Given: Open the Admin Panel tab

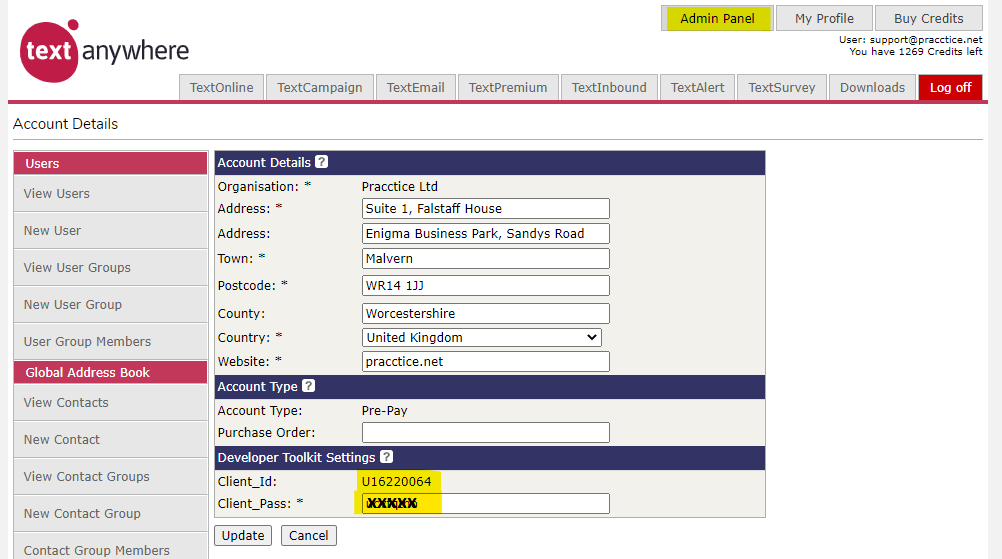Looking at the screenshot, I should click(x=717, y=19).
